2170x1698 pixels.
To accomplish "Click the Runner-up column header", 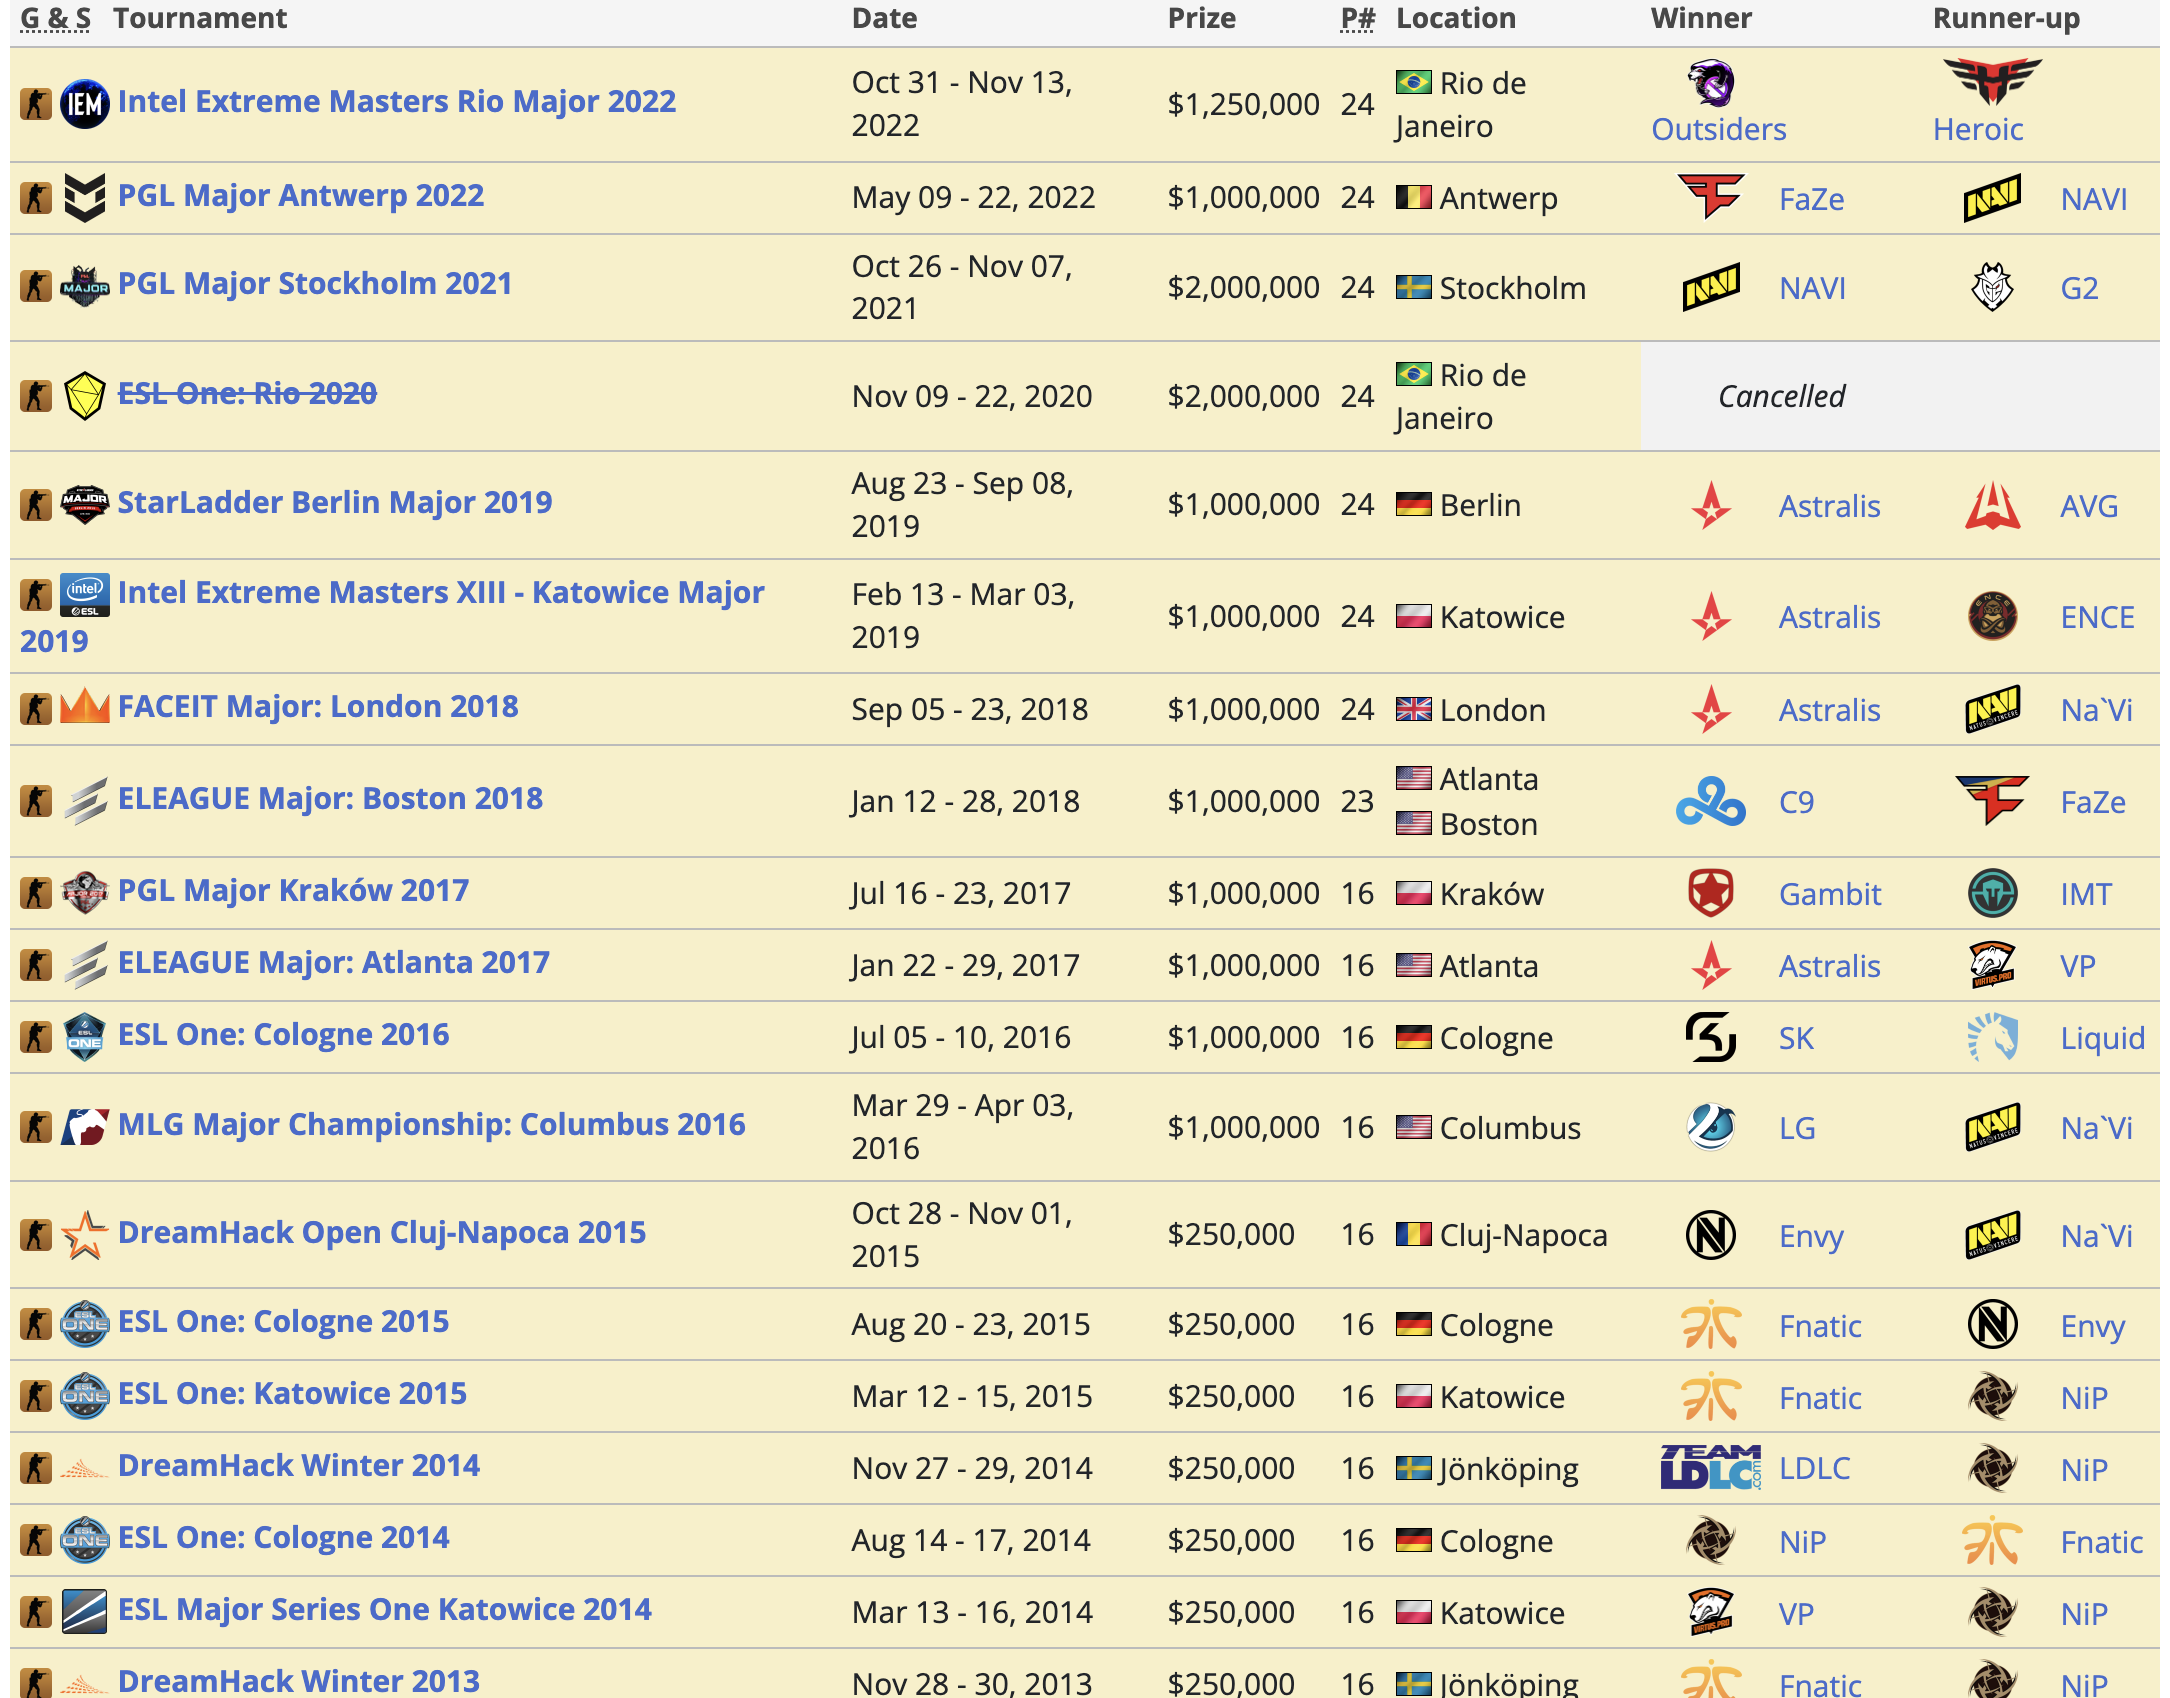I will [2006, 18].
